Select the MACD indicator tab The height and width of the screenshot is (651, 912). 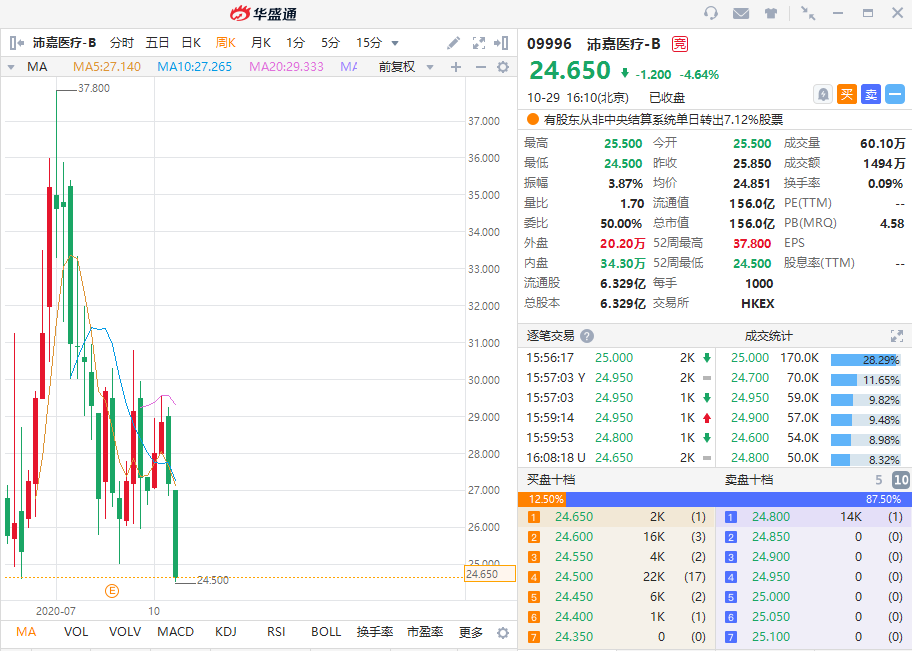pos(175,632)
